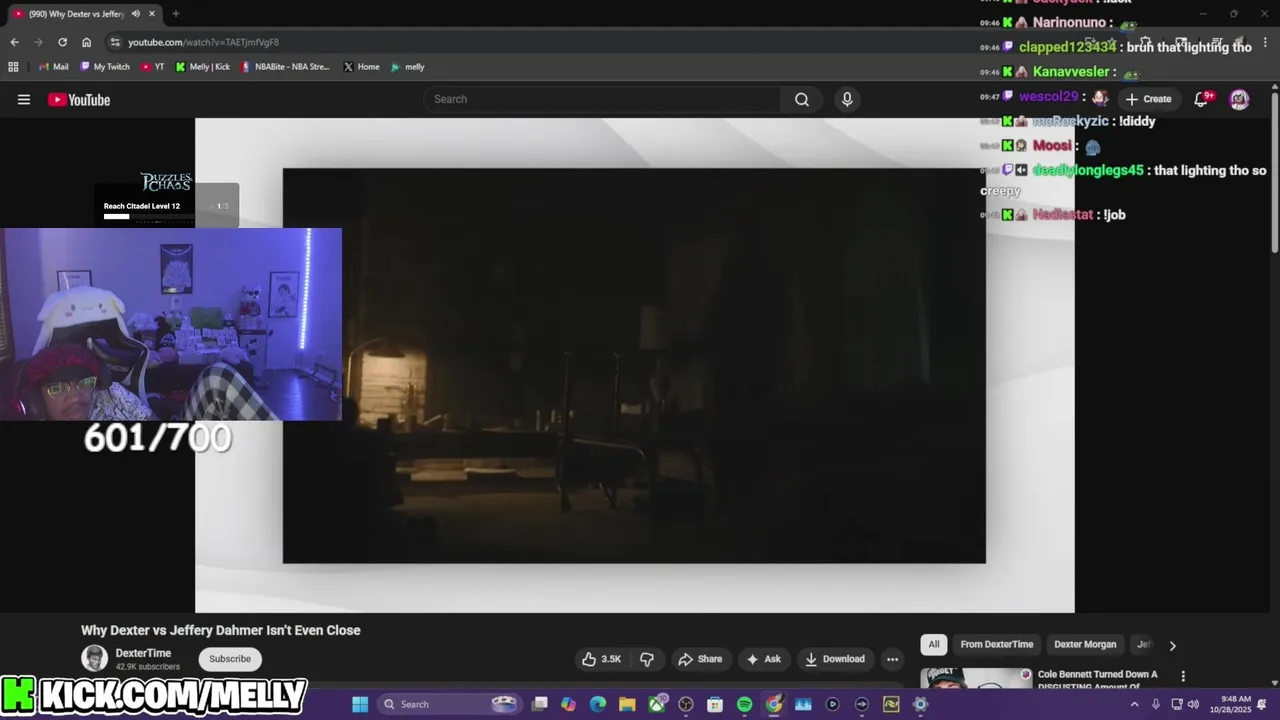Image resolution: width=1280 pixels, height=720 pixels.
Task: Open X Home bookmark
Action: 362,67
